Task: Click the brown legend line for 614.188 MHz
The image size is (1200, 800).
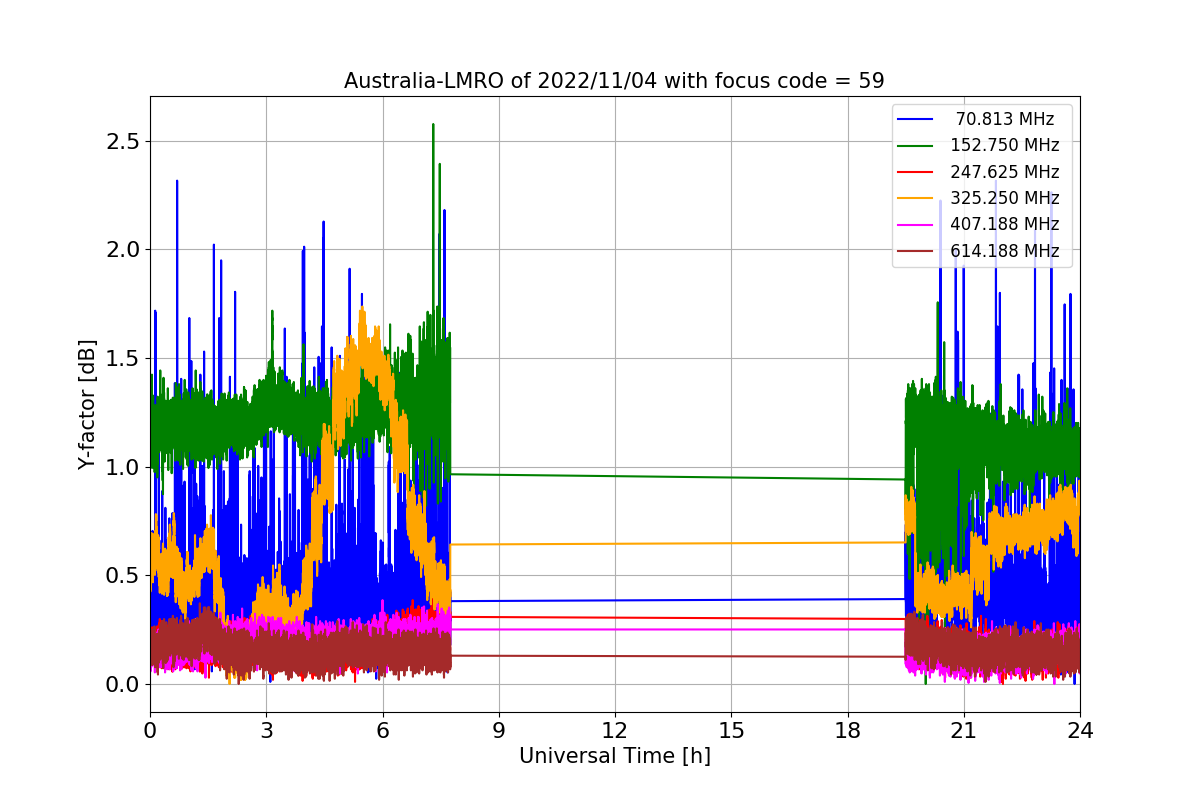Action: [915, 251]
